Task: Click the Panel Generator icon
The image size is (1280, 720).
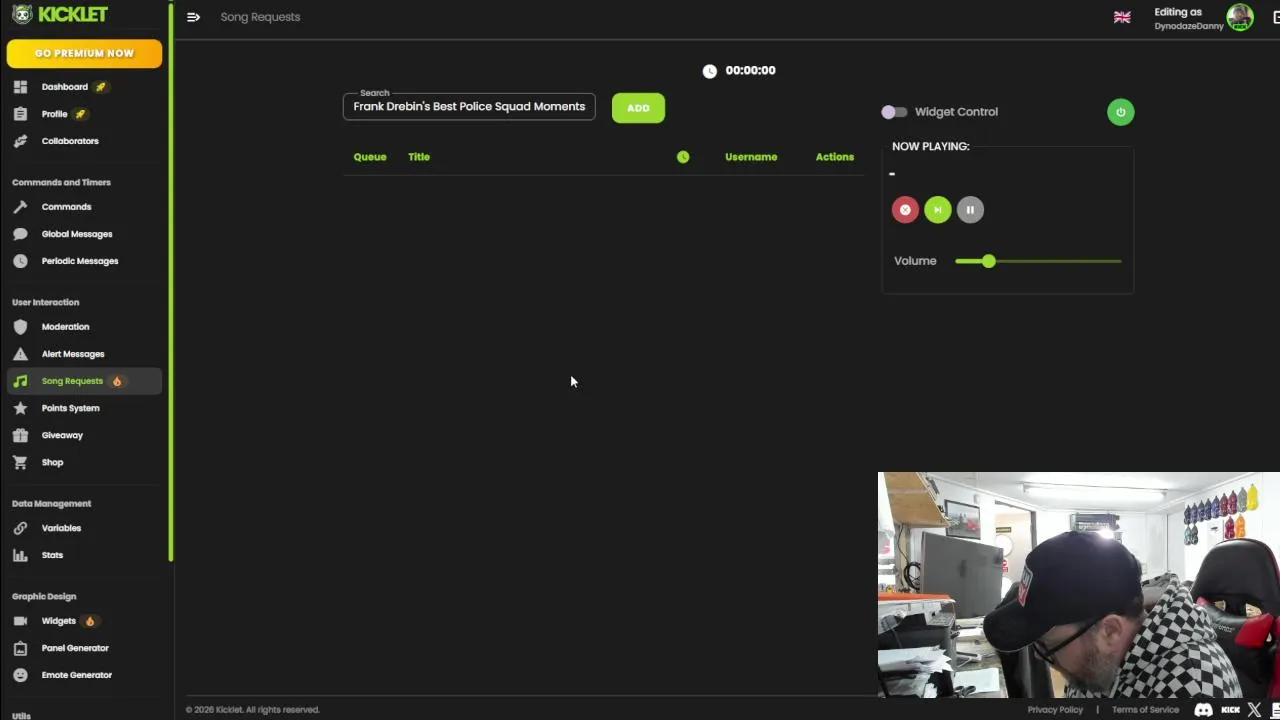Action: coord(20,648)
